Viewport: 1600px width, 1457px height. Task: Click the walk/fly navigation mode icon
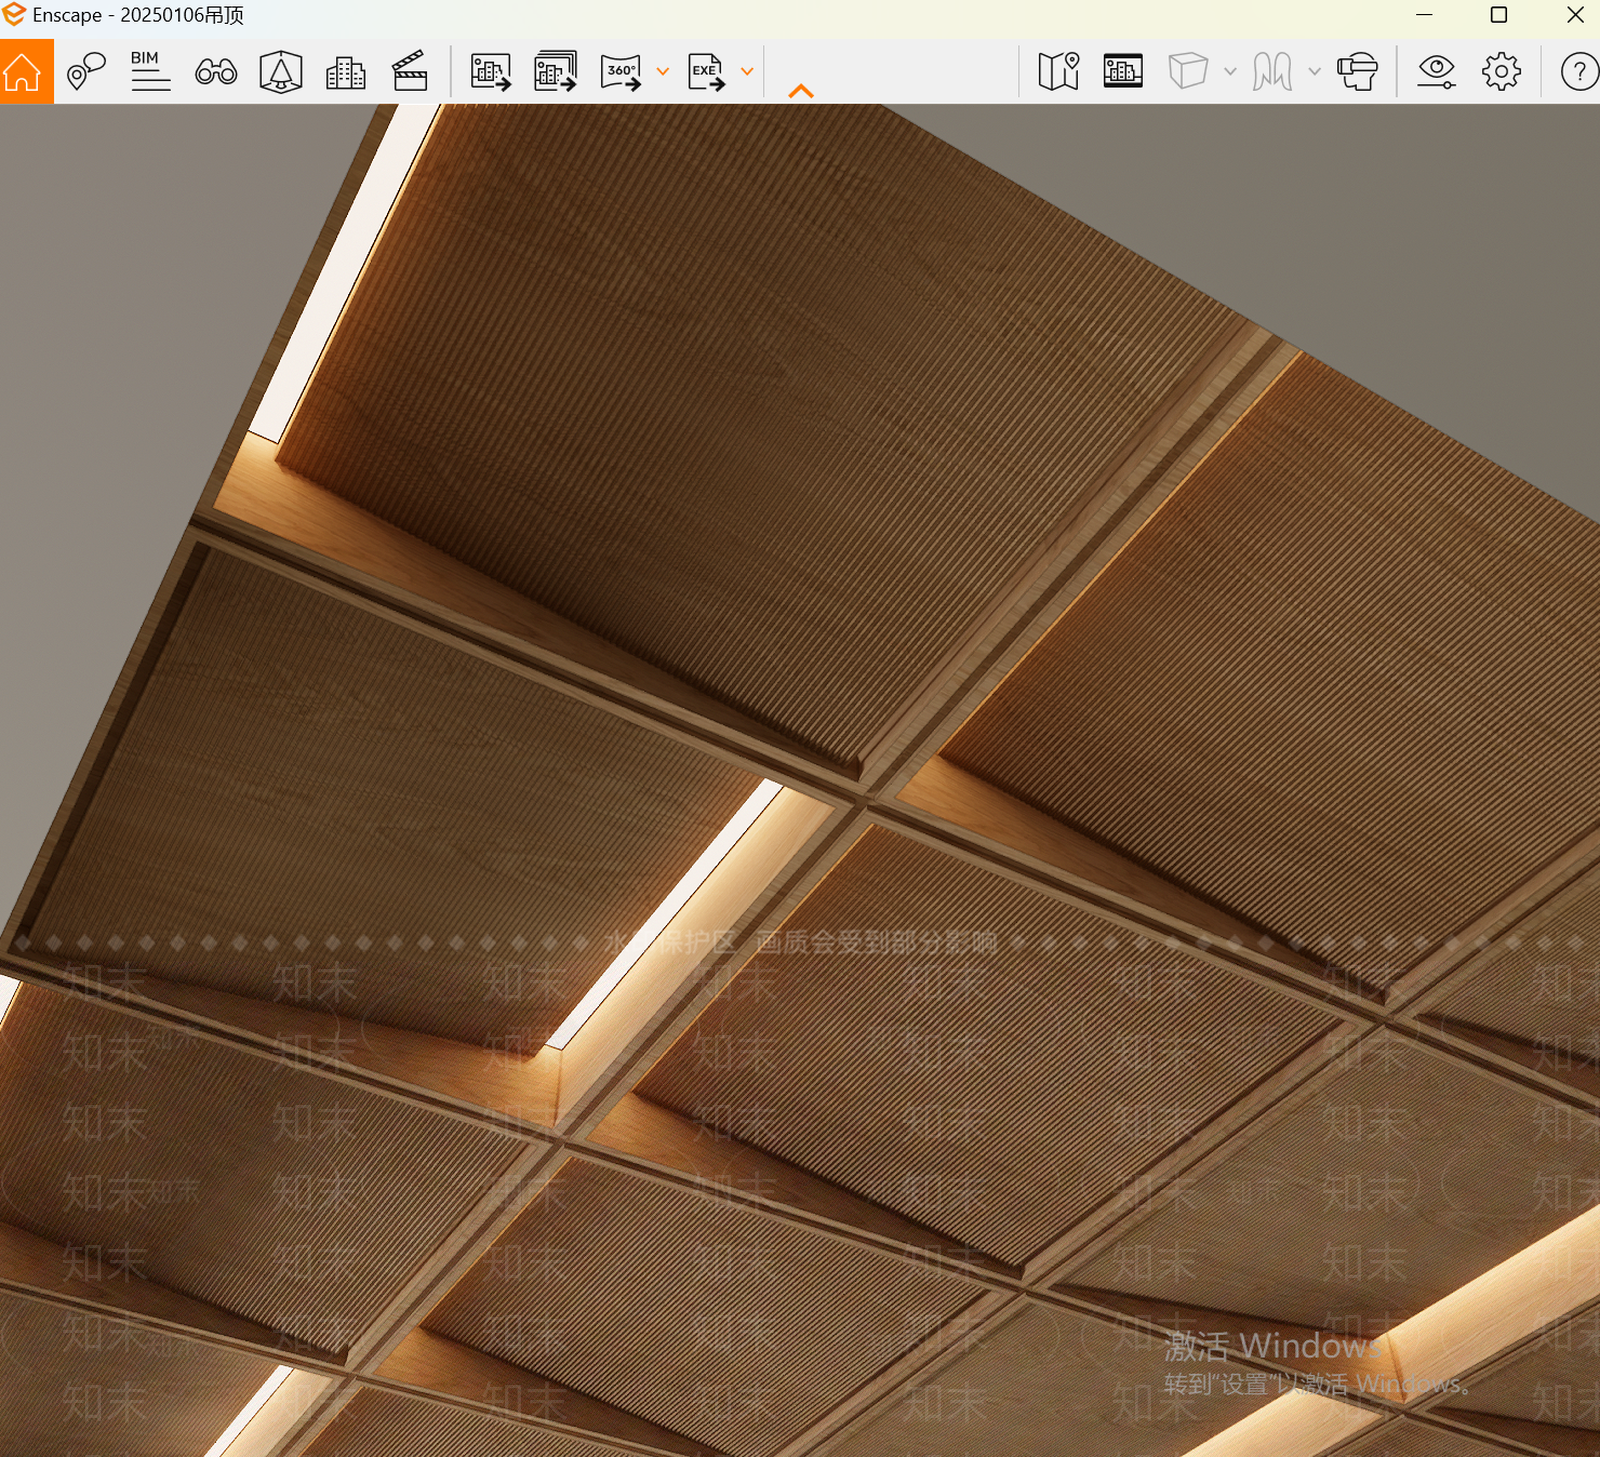pyautogui.click(x=1272, y=71)
